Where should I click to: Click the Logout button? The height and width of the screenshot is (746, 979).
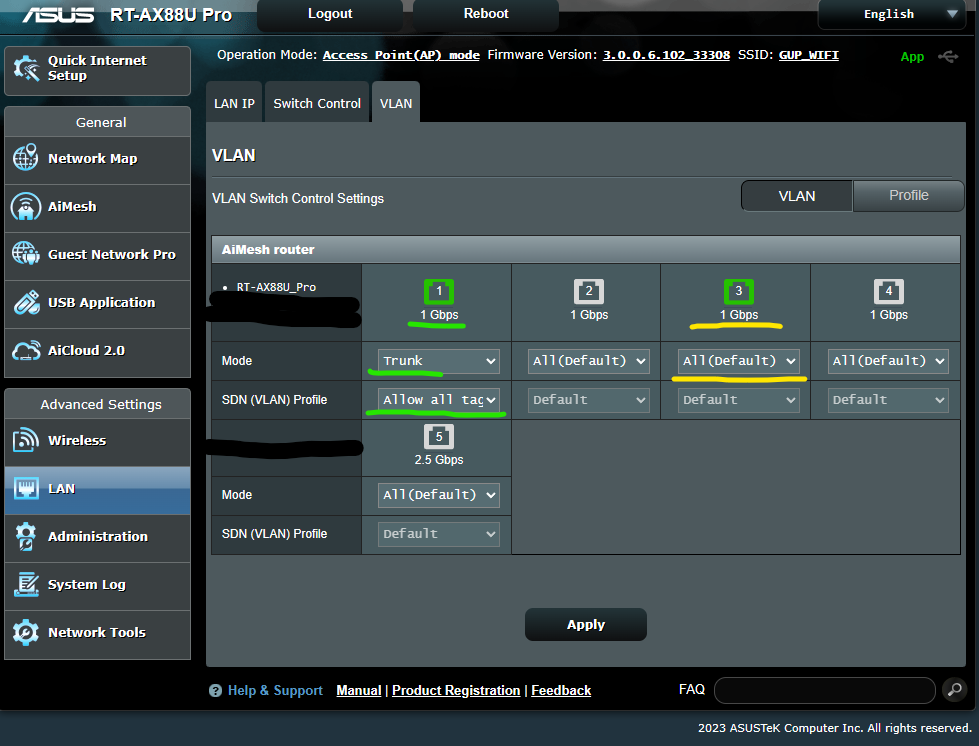tap(330, 14)
